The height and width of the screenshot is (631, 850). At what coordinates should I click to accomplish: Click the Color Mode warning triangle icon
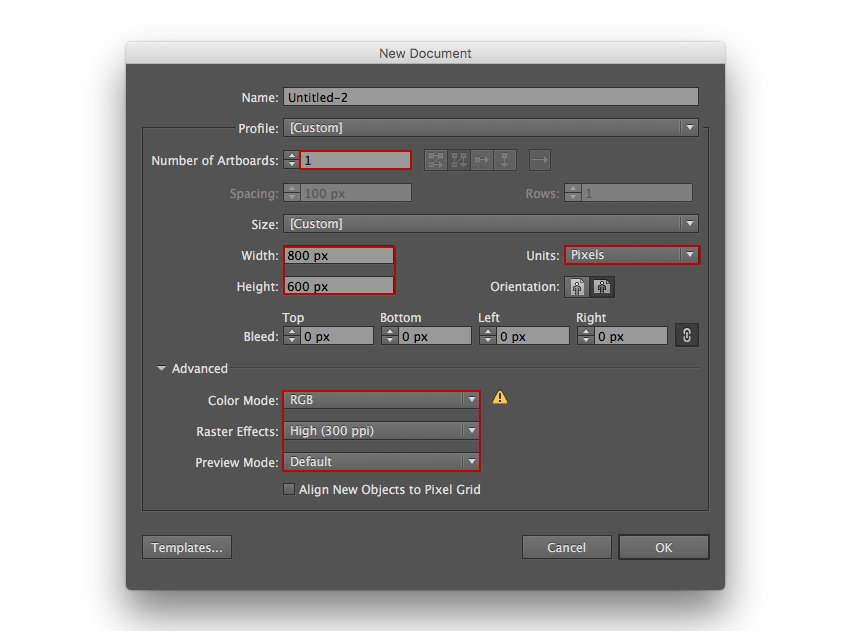(500, 397)
